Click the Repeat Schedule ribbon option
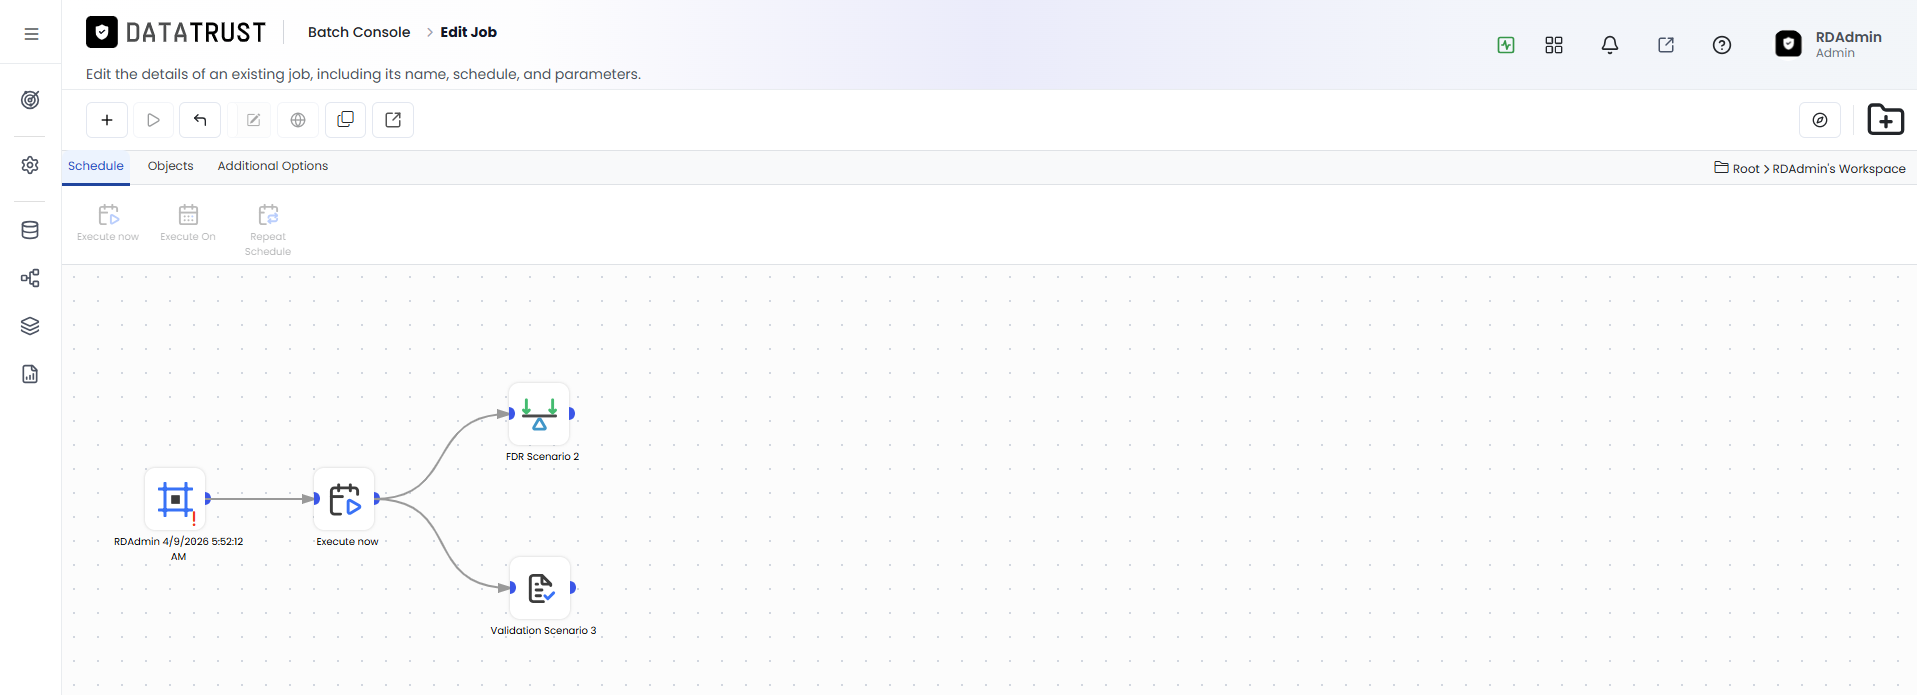This screenshot has width=1917, height=695. pyautogui.click(x=268, y=230)
